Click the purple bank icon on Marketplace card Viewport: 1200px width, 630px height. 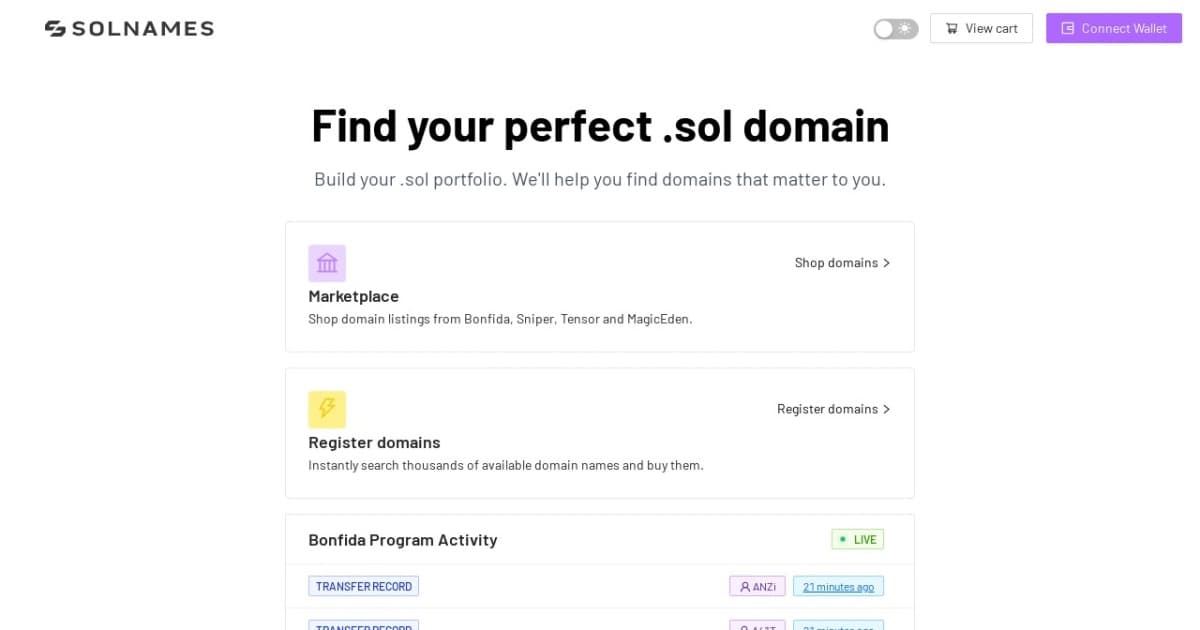pos(327,262)
